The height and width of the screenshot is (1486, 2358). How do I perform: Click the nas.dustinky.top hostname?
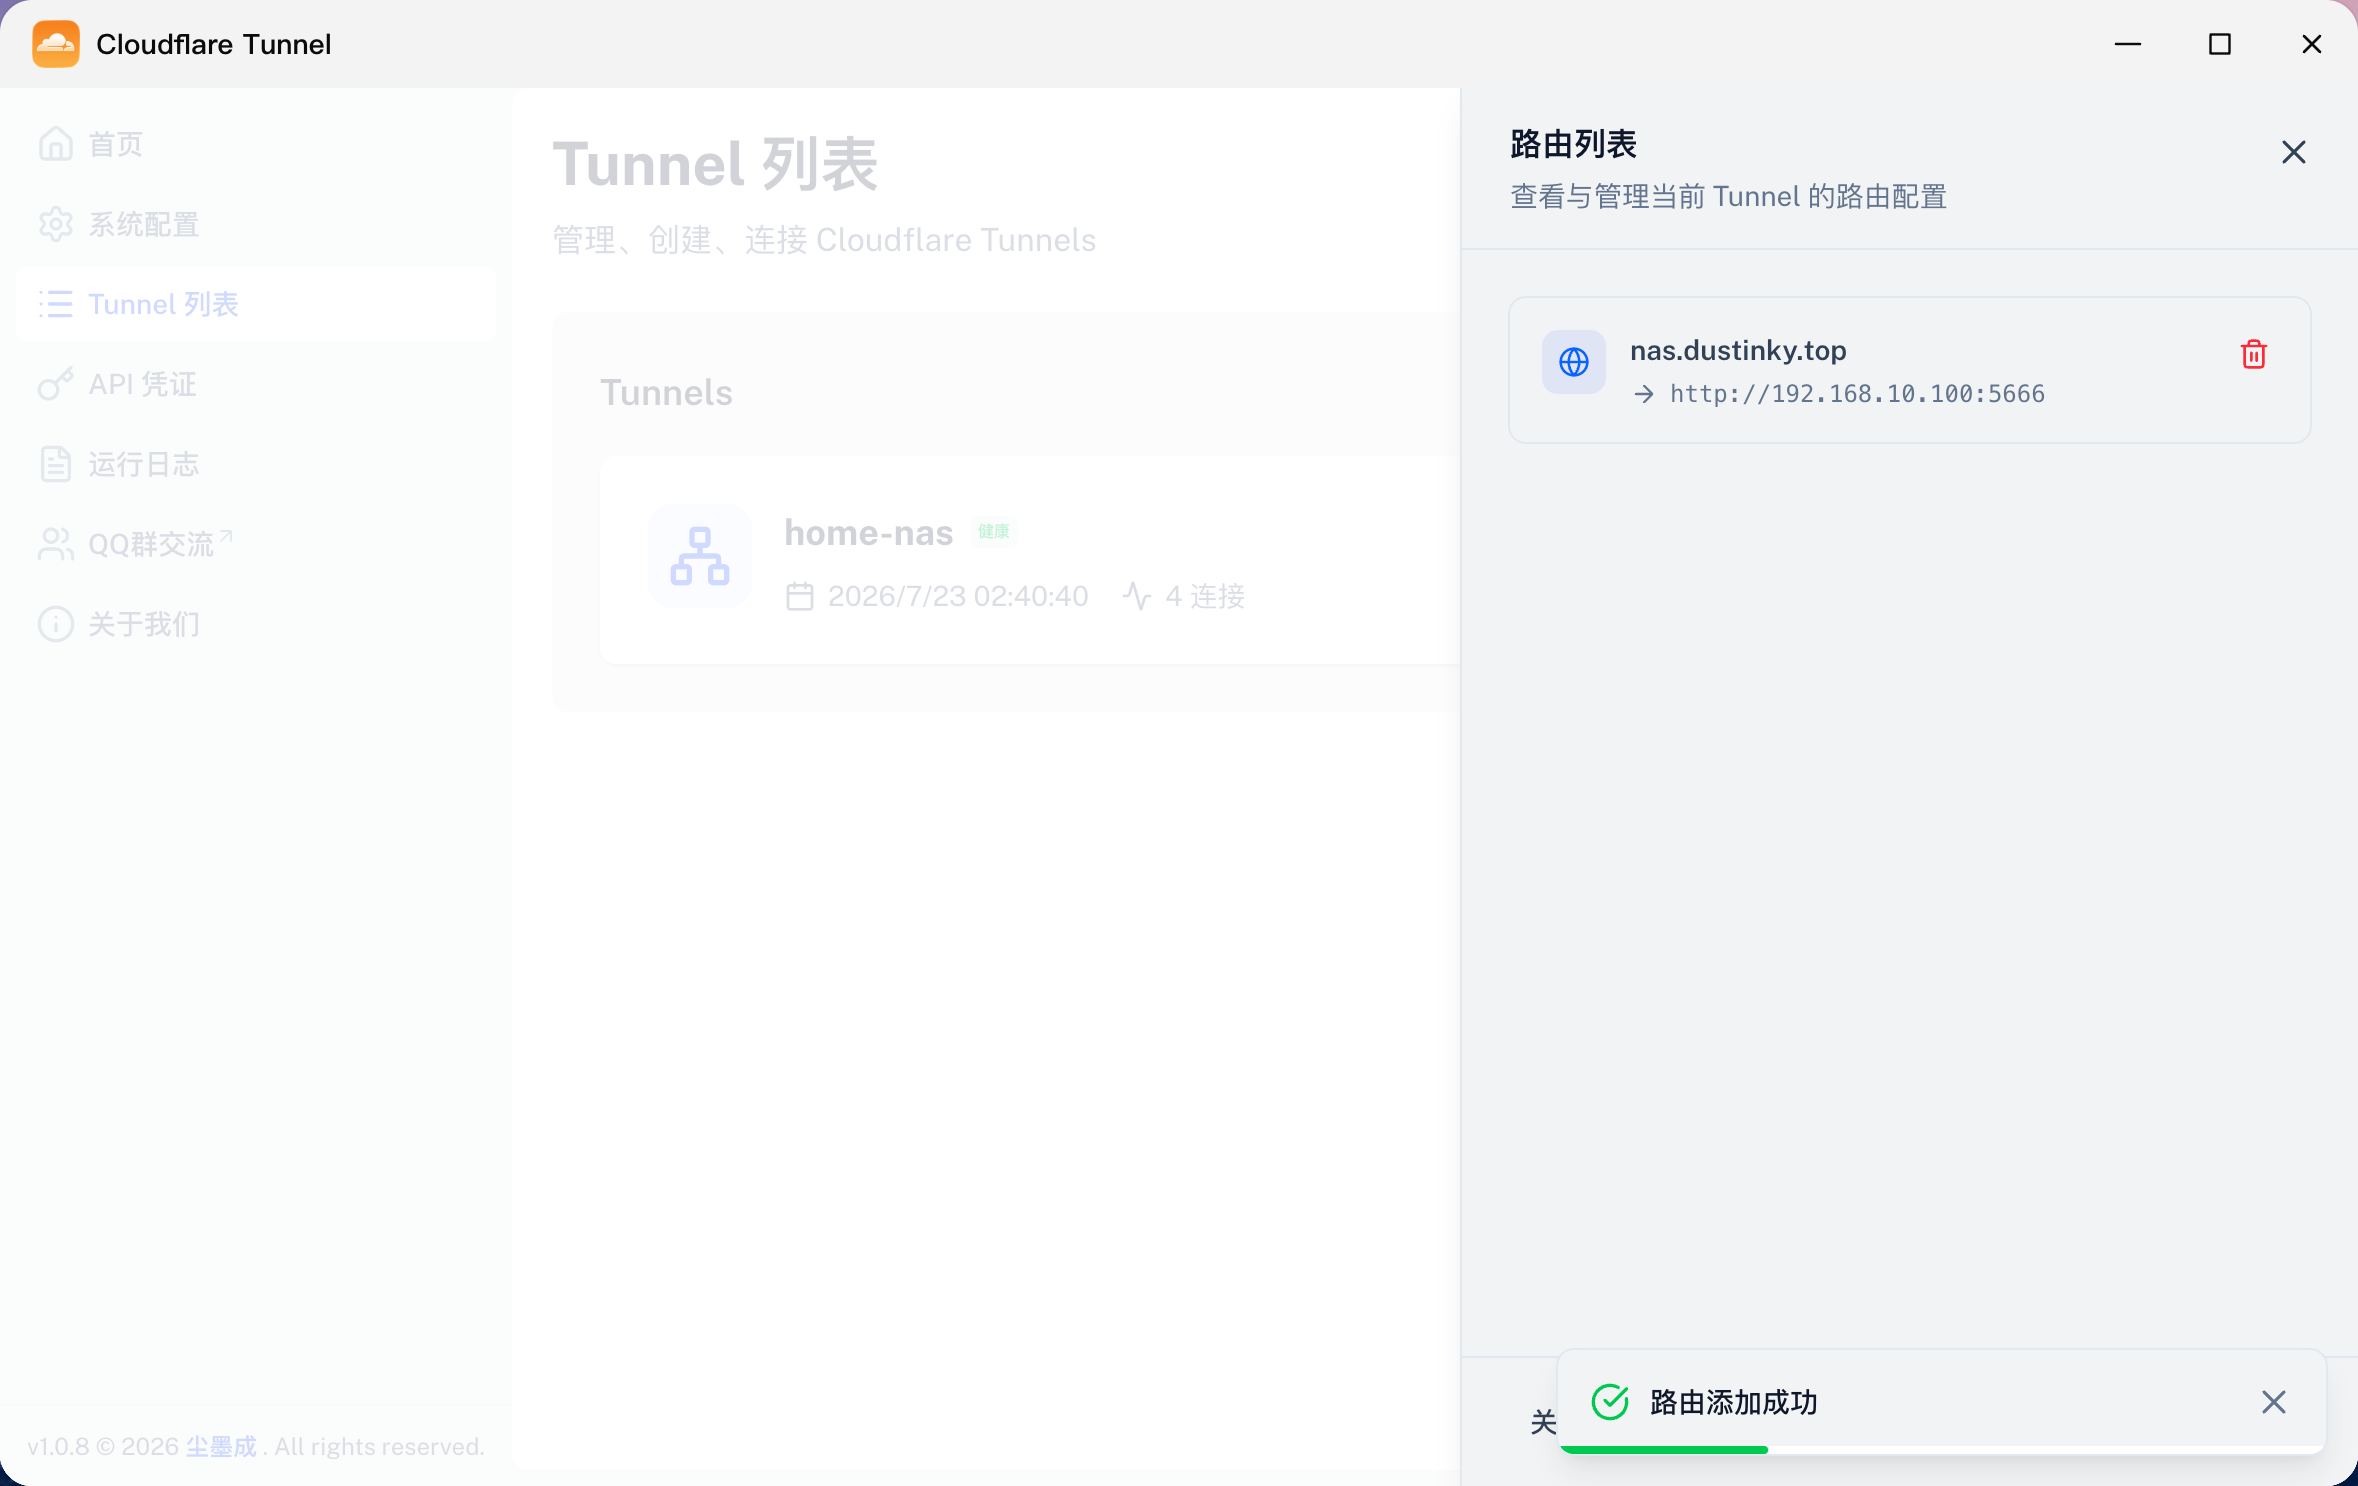point(1738,351)
